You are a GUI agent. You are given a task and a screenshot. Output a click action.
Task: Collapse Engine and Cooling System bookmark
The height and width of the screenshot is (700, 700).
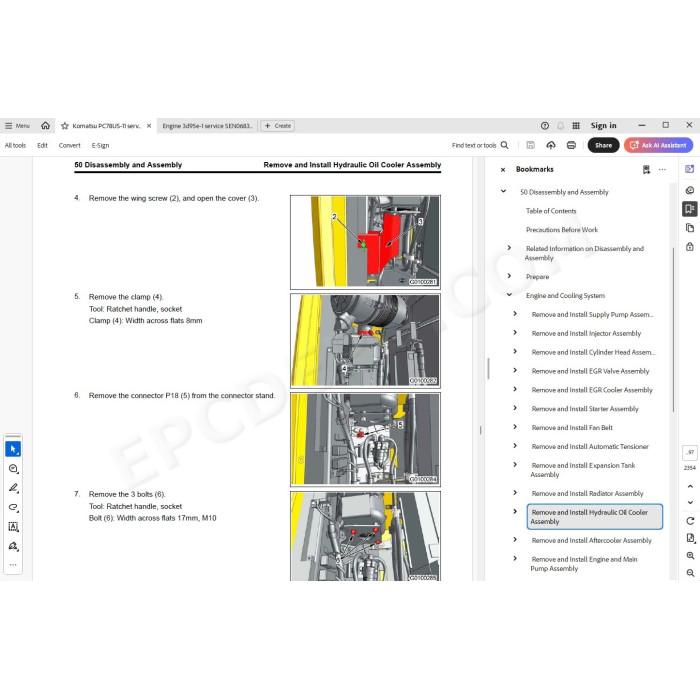tap(509, 295)
